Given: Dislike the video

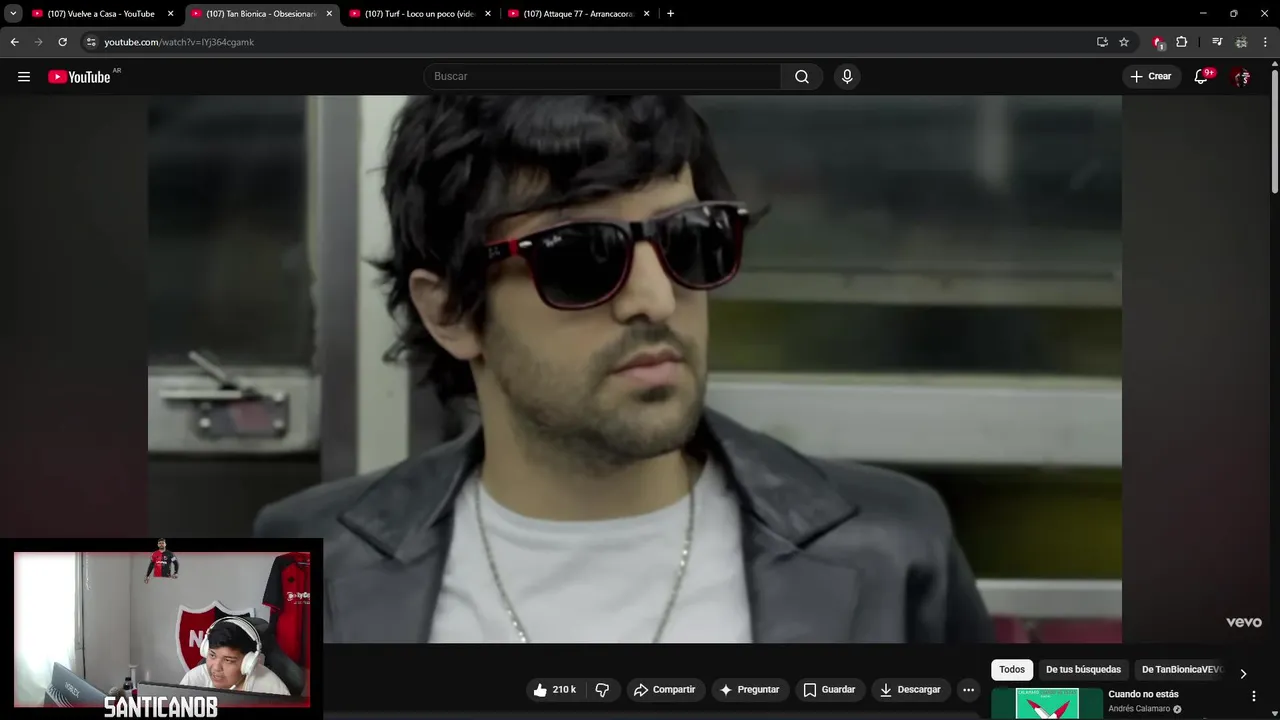Looking at the screenshot, I should [x=602, y=690].
